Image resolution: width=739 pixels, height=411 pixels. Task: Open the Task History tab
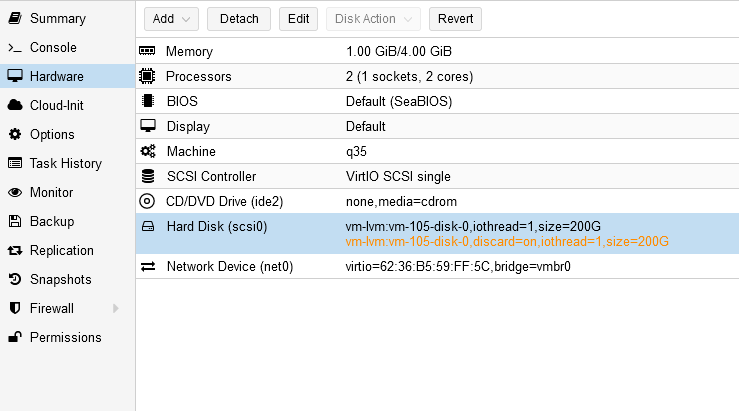pyautogui.click(x=65, y=164)
